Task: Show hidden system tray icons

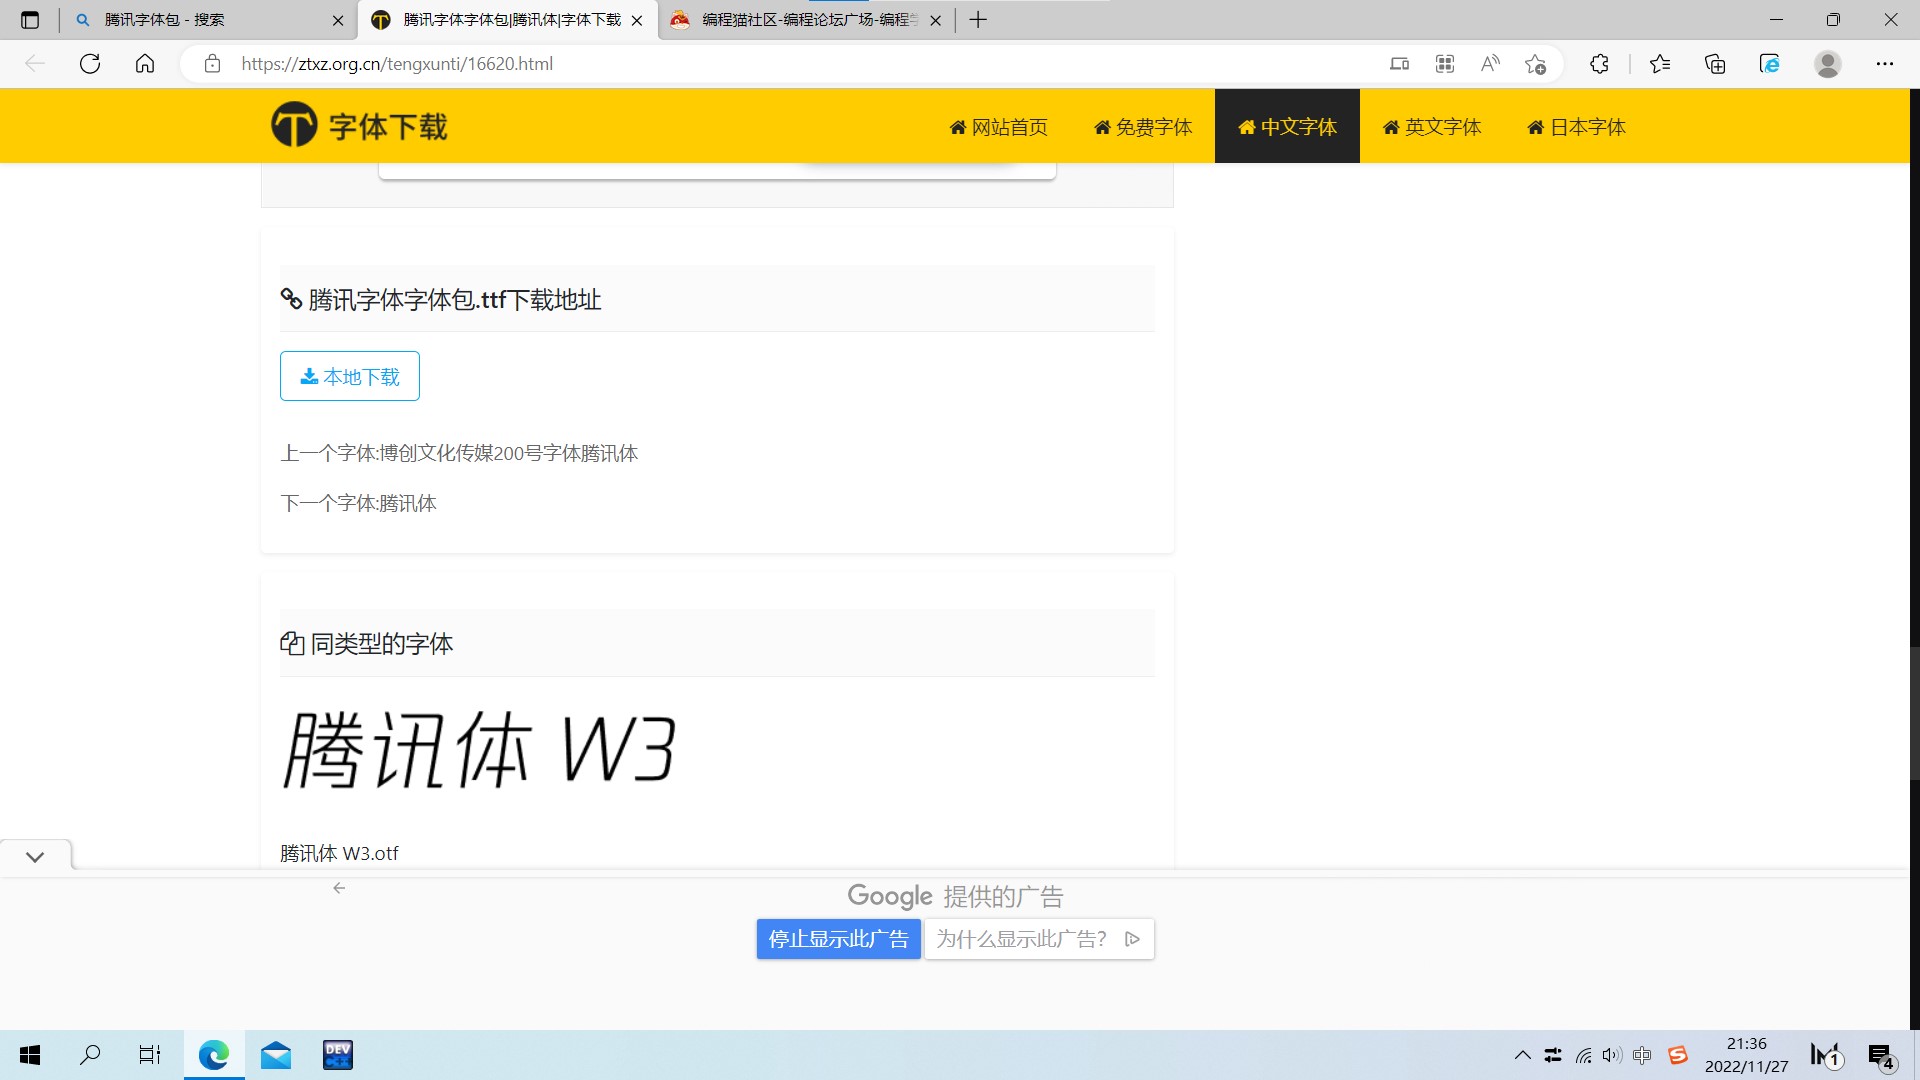Action: [1522, 1055]
